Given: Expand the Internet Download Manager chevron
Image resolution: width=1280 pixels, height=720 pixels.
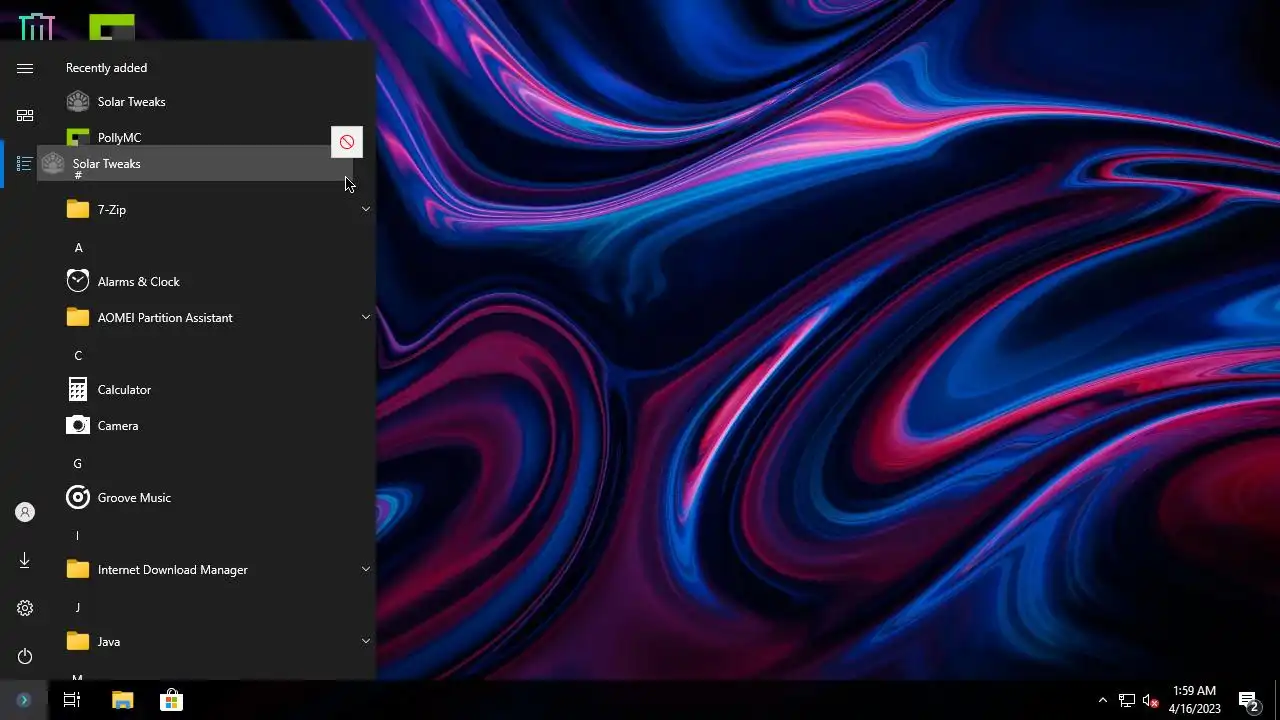Looking at the screenshot, I should pyautogui.click(x=365, y=569).
